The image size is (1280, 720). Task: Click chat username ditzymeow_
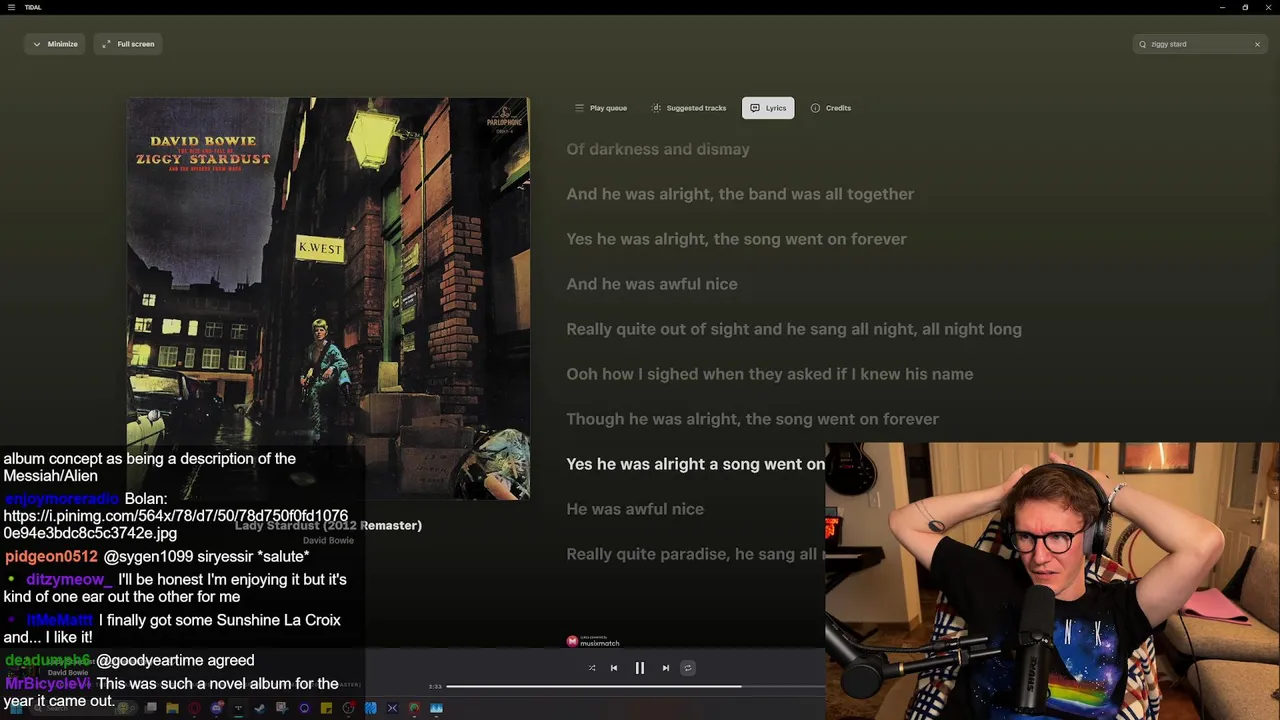(x=69, y=579)
